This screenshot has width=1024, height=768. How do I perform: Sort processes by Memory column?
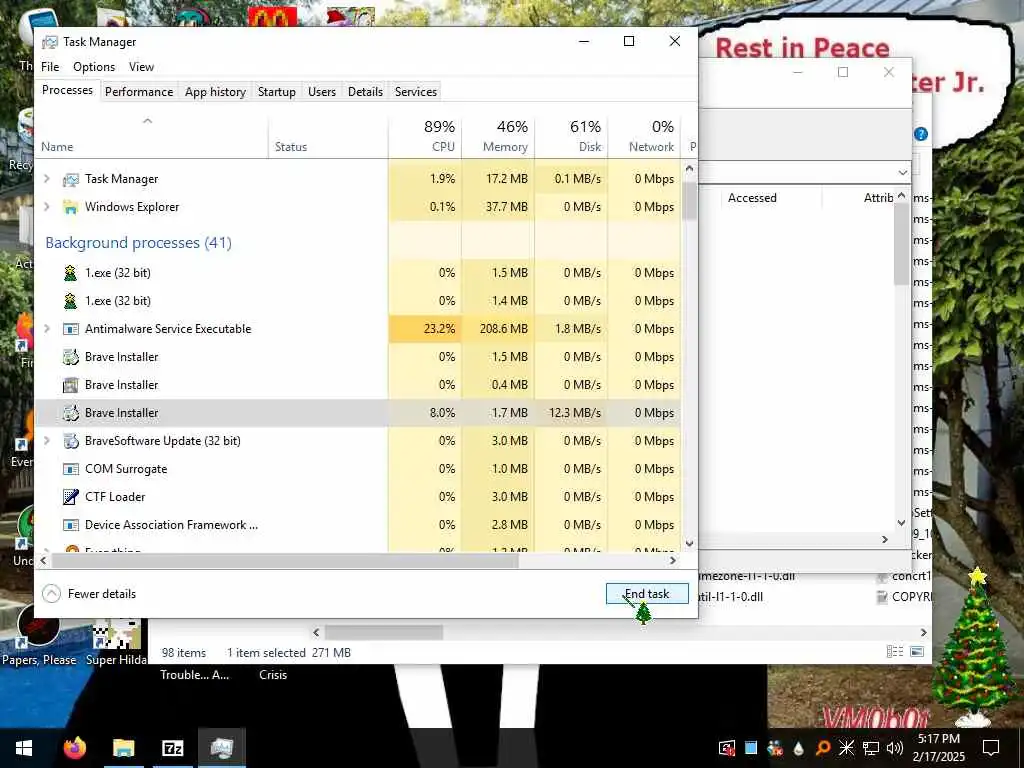[x=498, y=136]
